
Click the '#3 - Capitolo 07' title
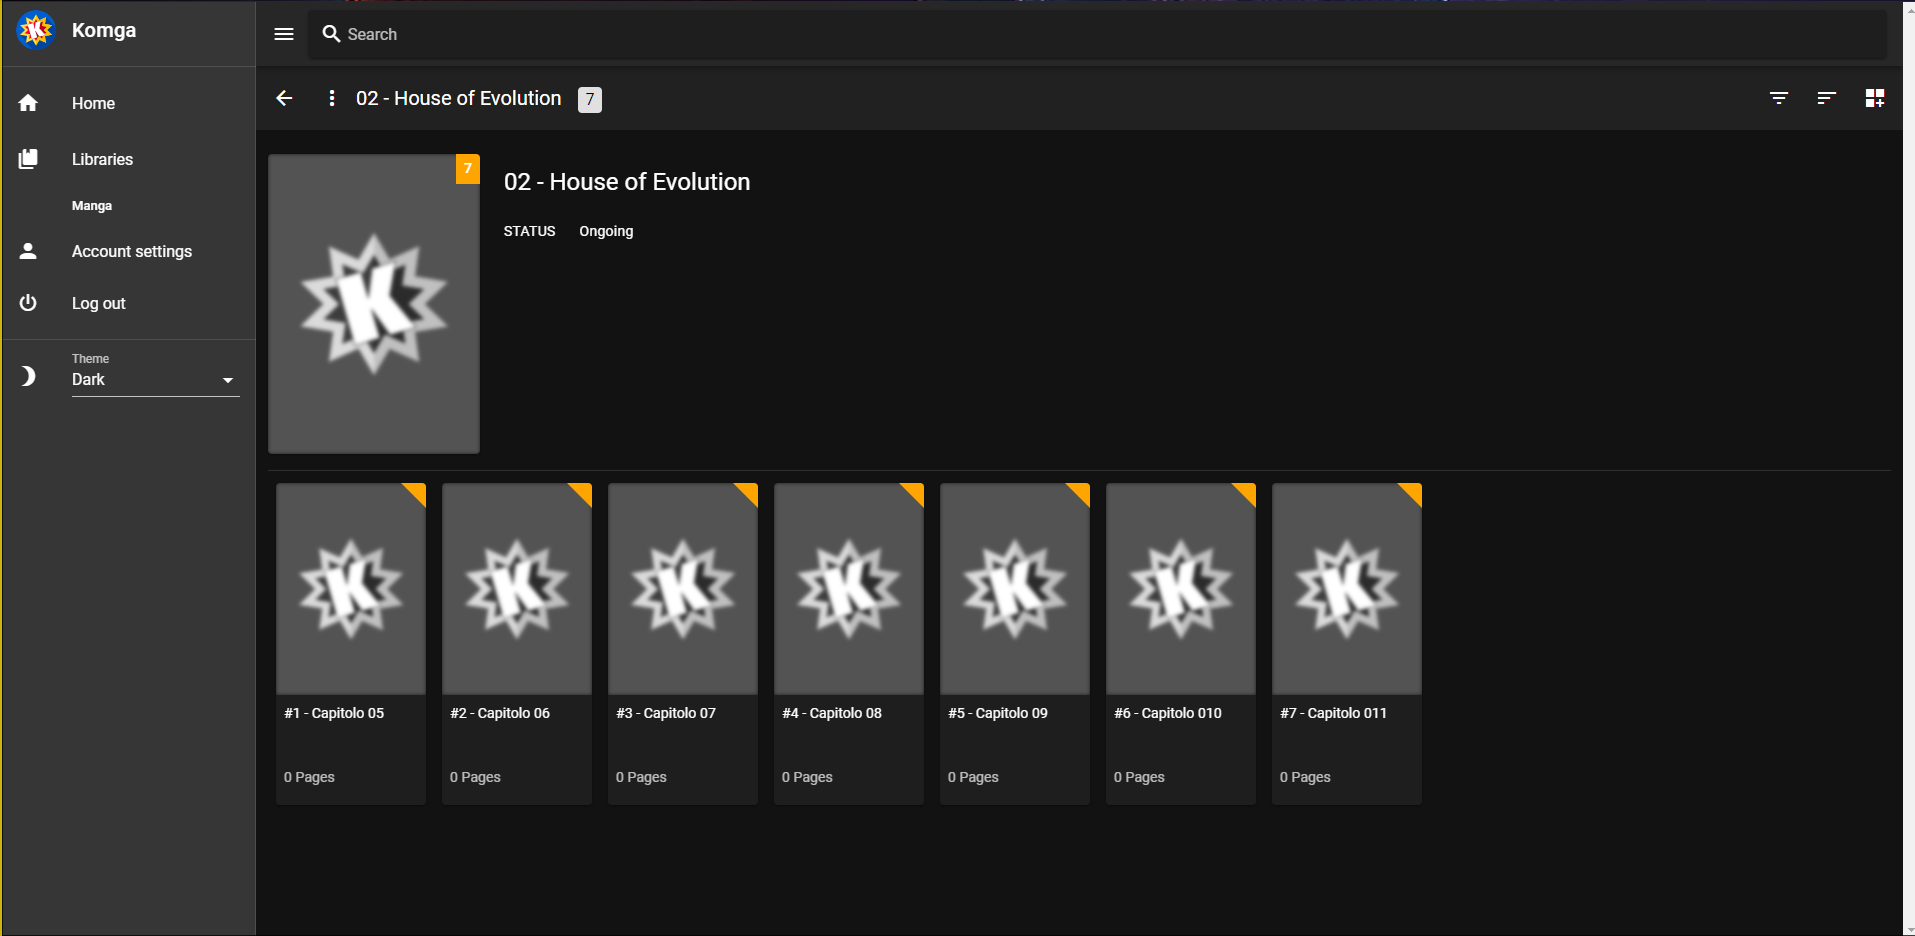pyautogui.click(x=666, y=713)
